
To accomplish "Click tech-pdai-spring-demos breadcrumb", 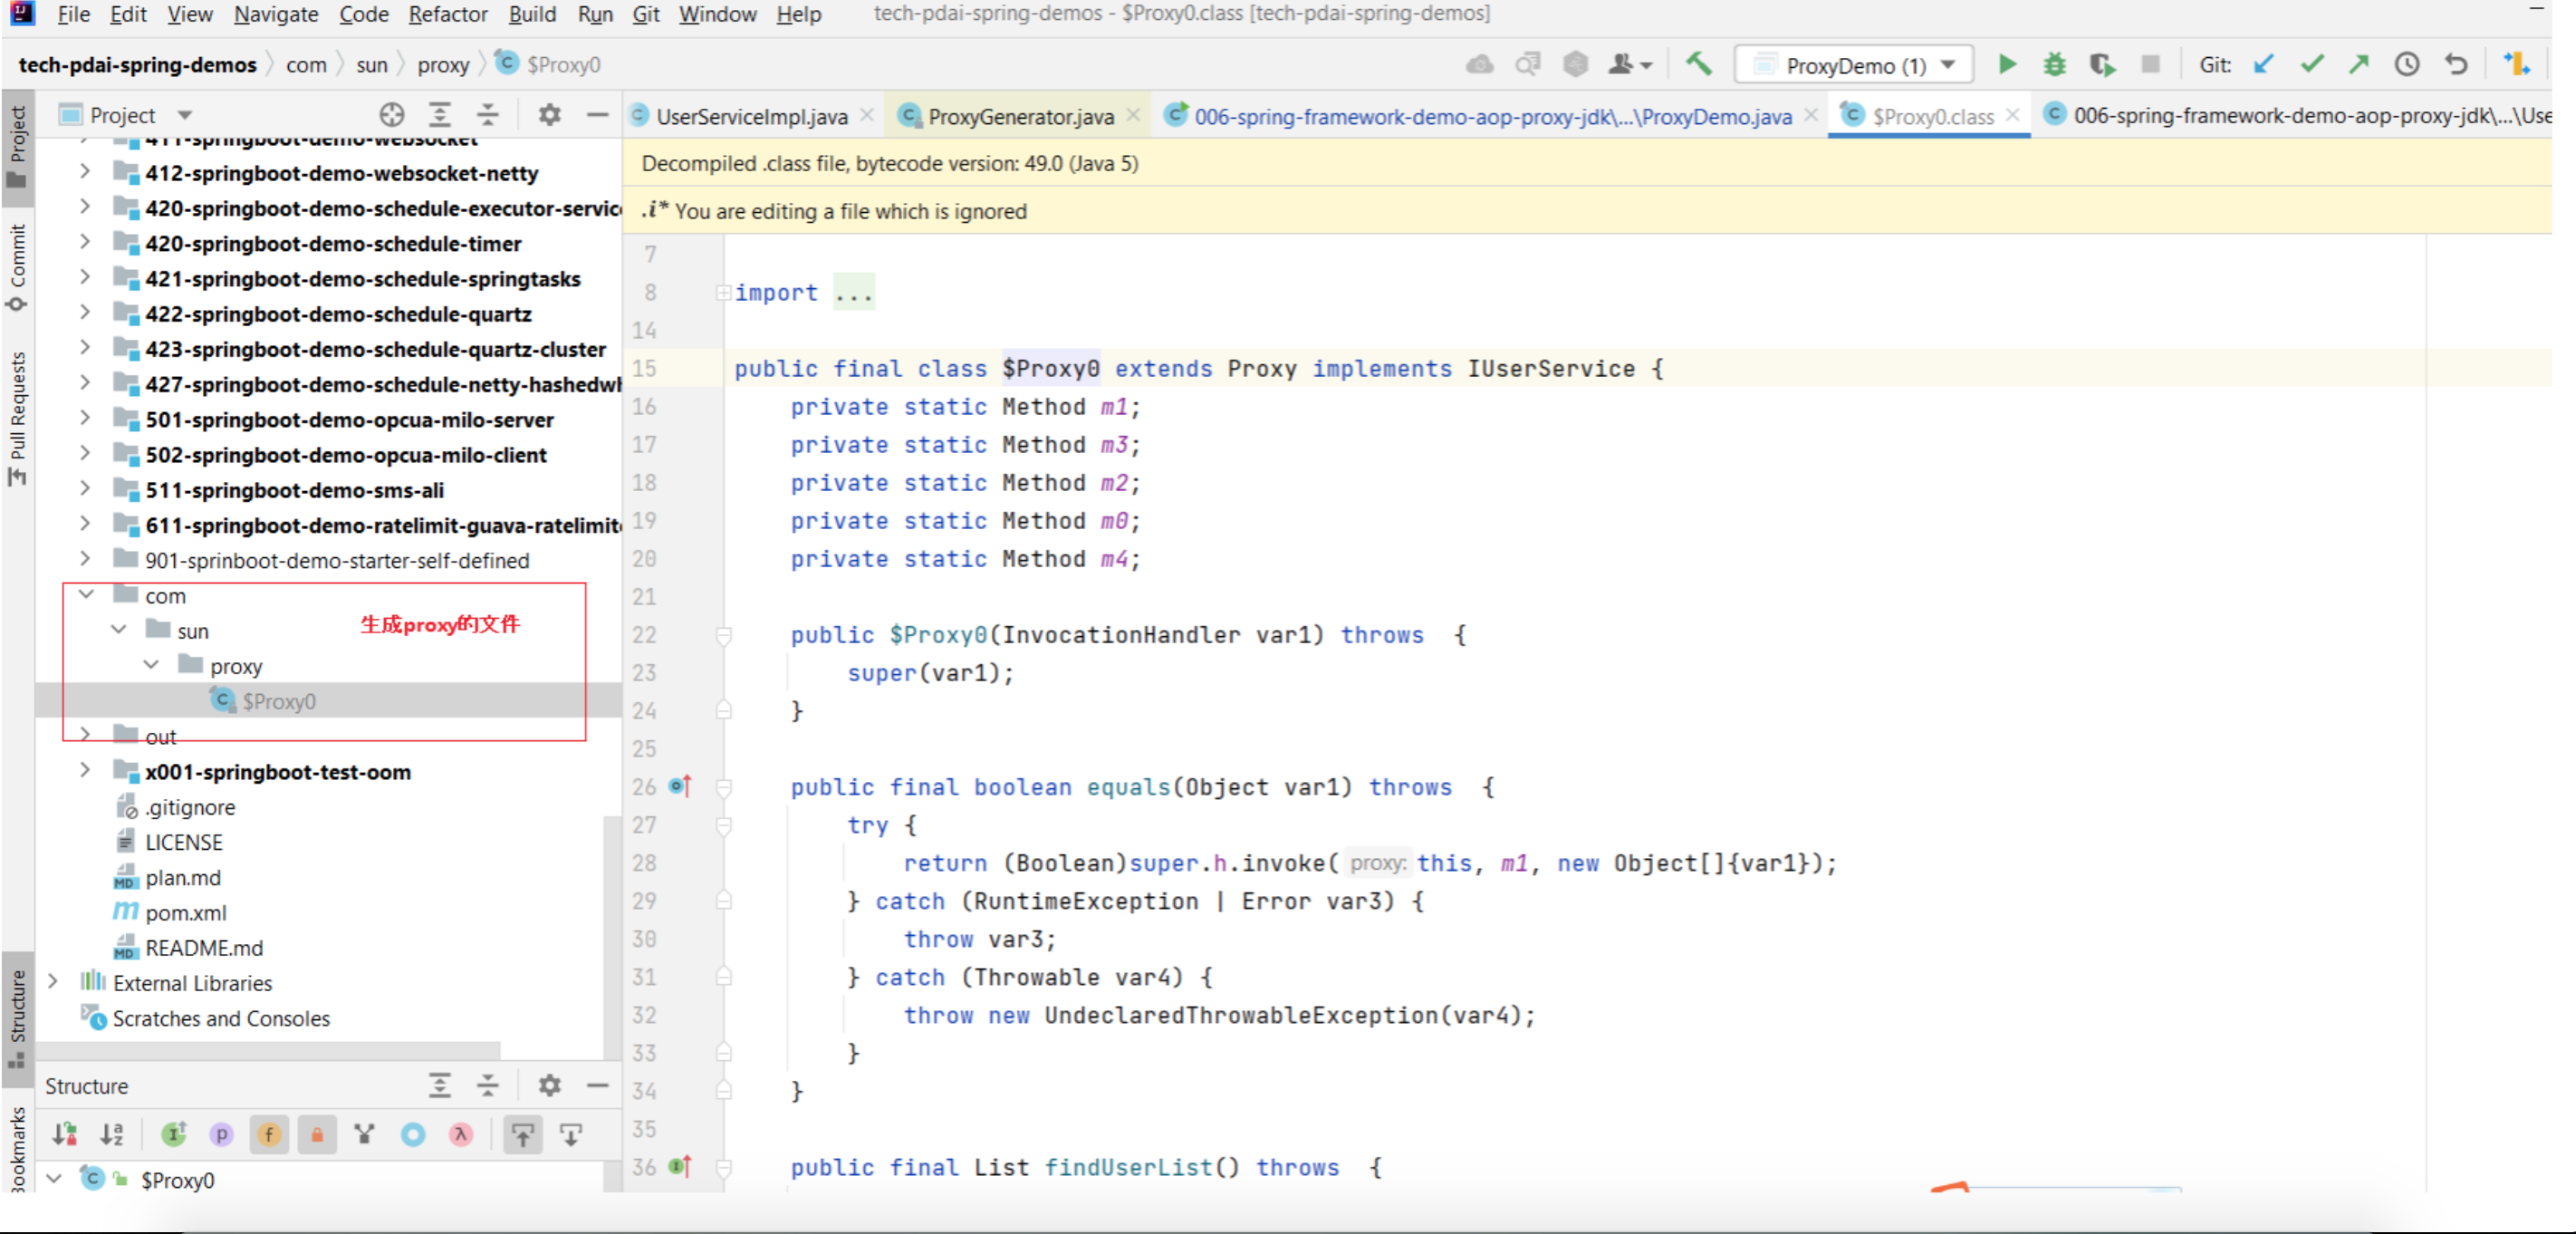I will (x=138, y=65).
